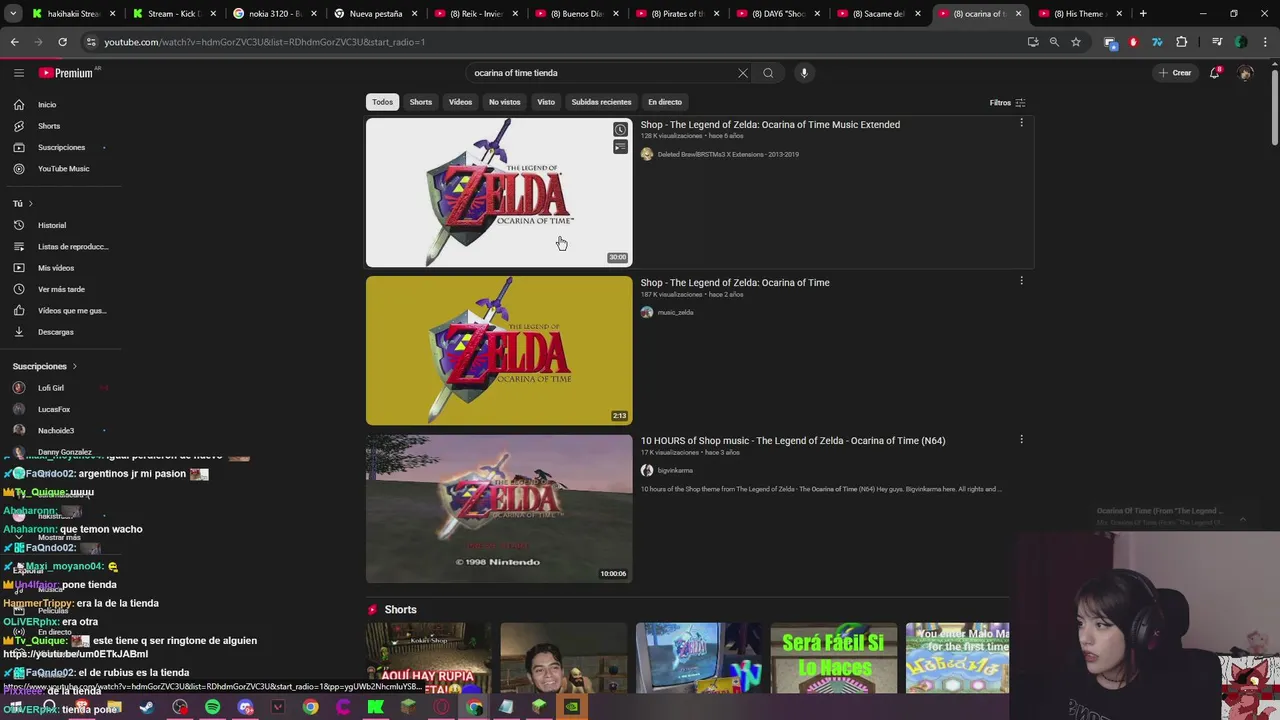1280x720 pixels.
Task: Open the Chrome zoom magnifier icon
Action: coord(1054,42)
